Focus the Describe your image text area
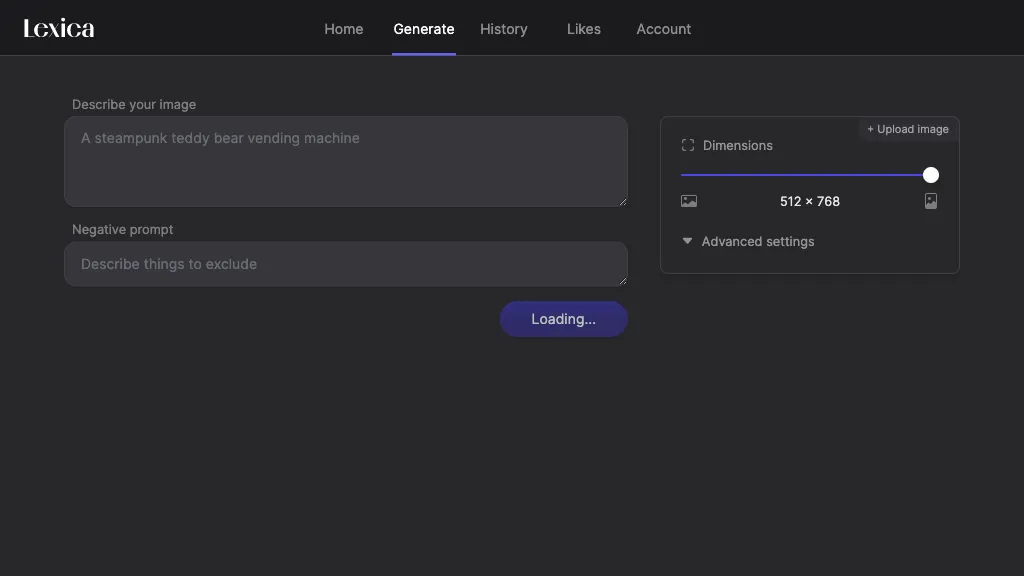This screenshot has width=1024, height=576. click(345, 161)
